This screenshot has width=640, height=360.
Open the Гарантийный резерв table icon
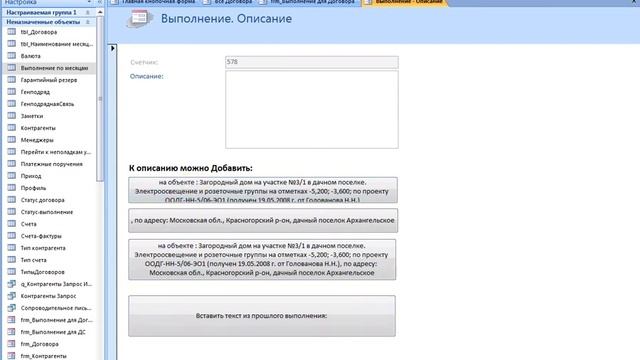(12, 80)
